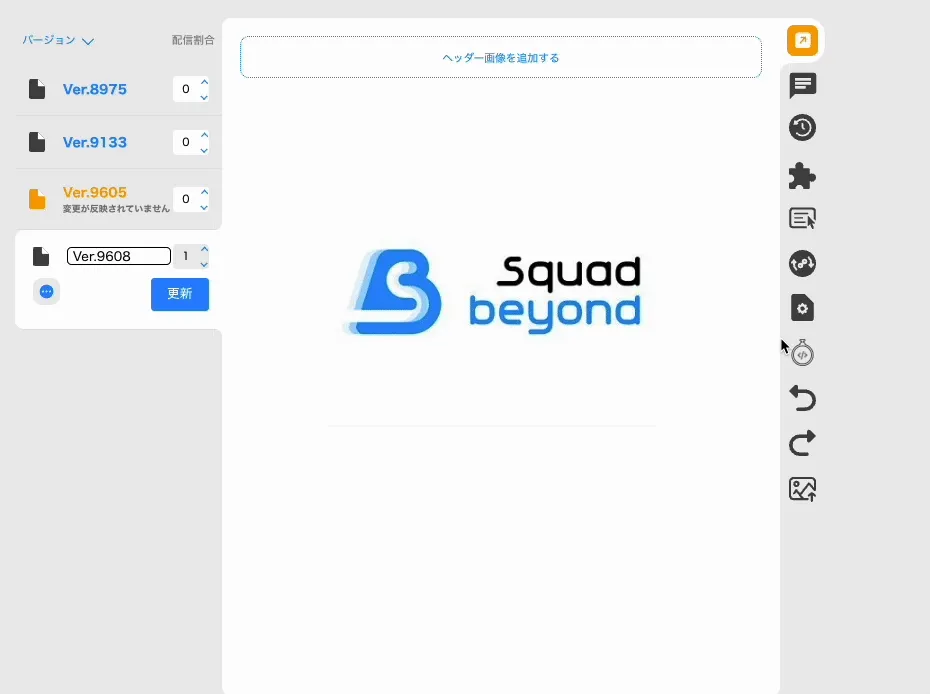The height and width of the screenshot is (694, 930).
Task: Select the Ver.9133 version link
Action: [x=95, y=142]
